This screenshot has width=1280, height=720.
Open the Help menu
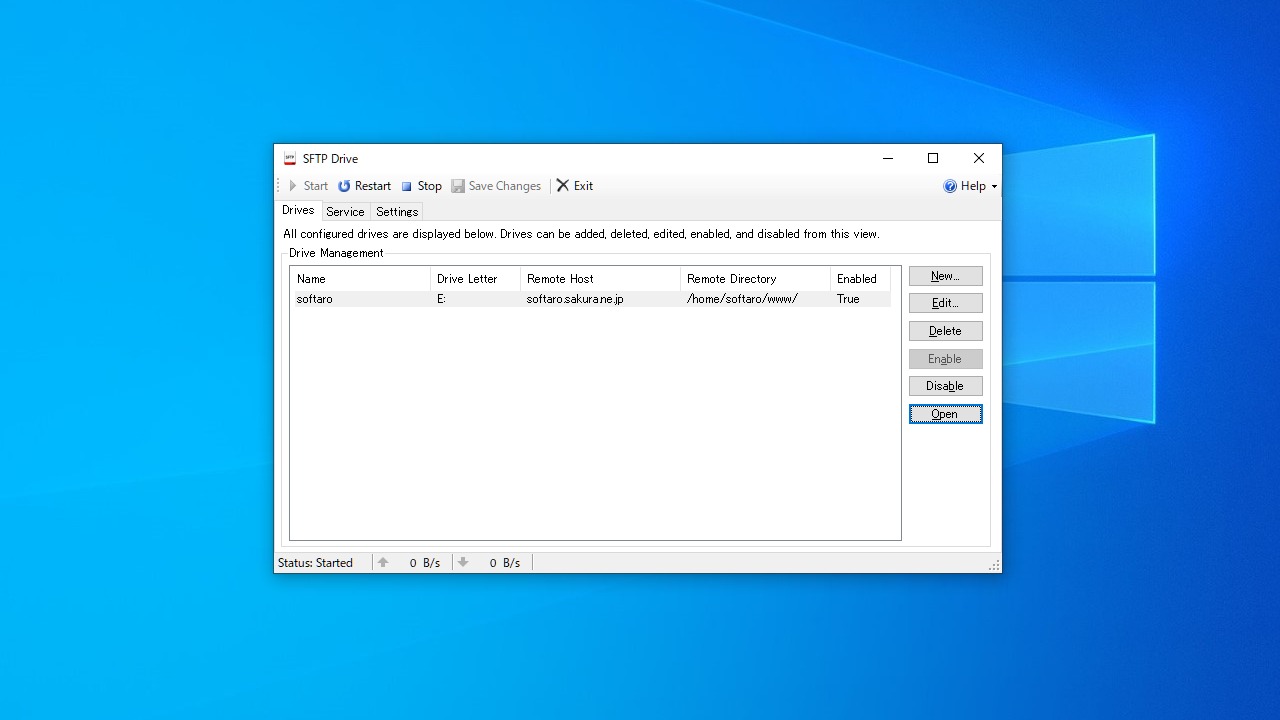click(x=970, y=186)
